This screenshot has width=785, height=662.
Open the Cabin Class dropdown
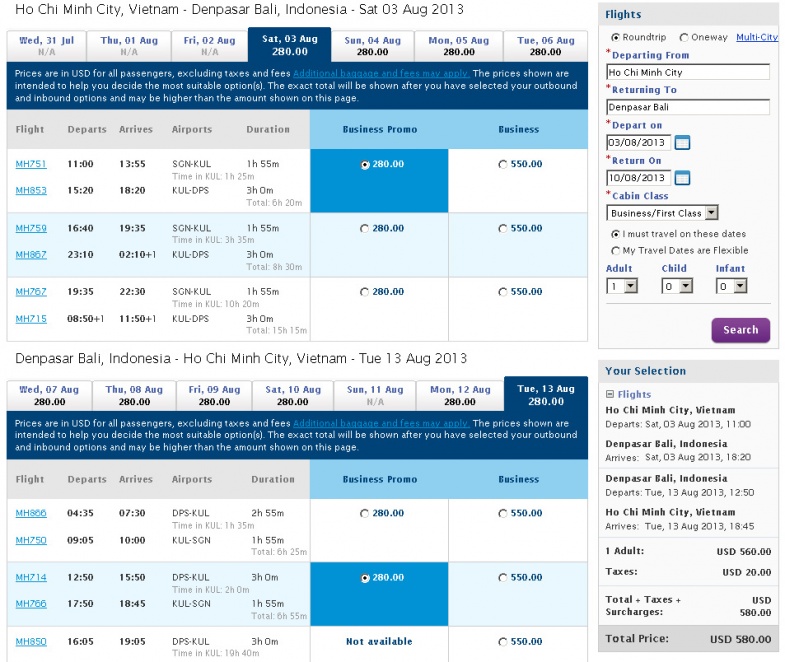coord(662,213)
